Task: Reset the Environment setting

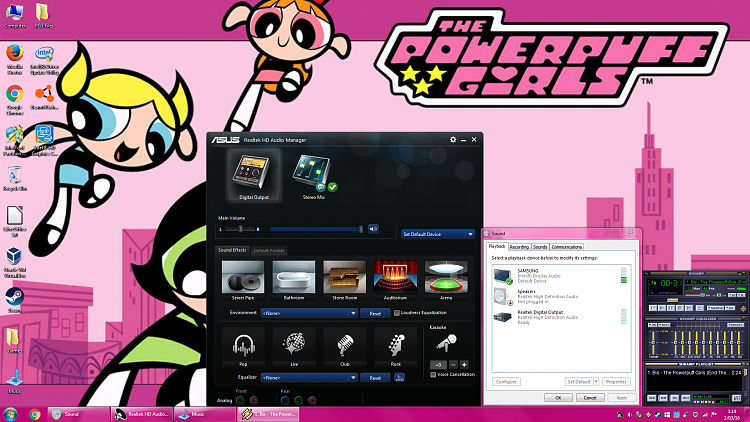Action: click(375, 313)
